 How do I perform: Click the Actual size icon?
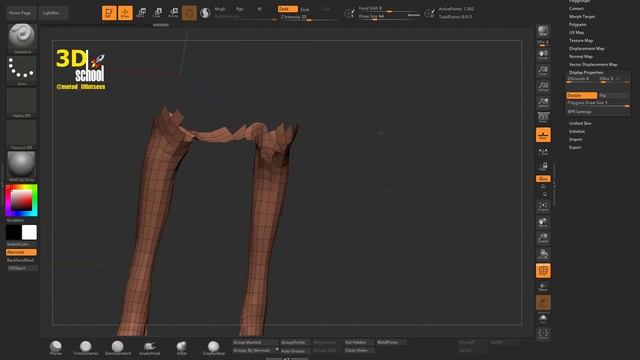tap(543, 87)
